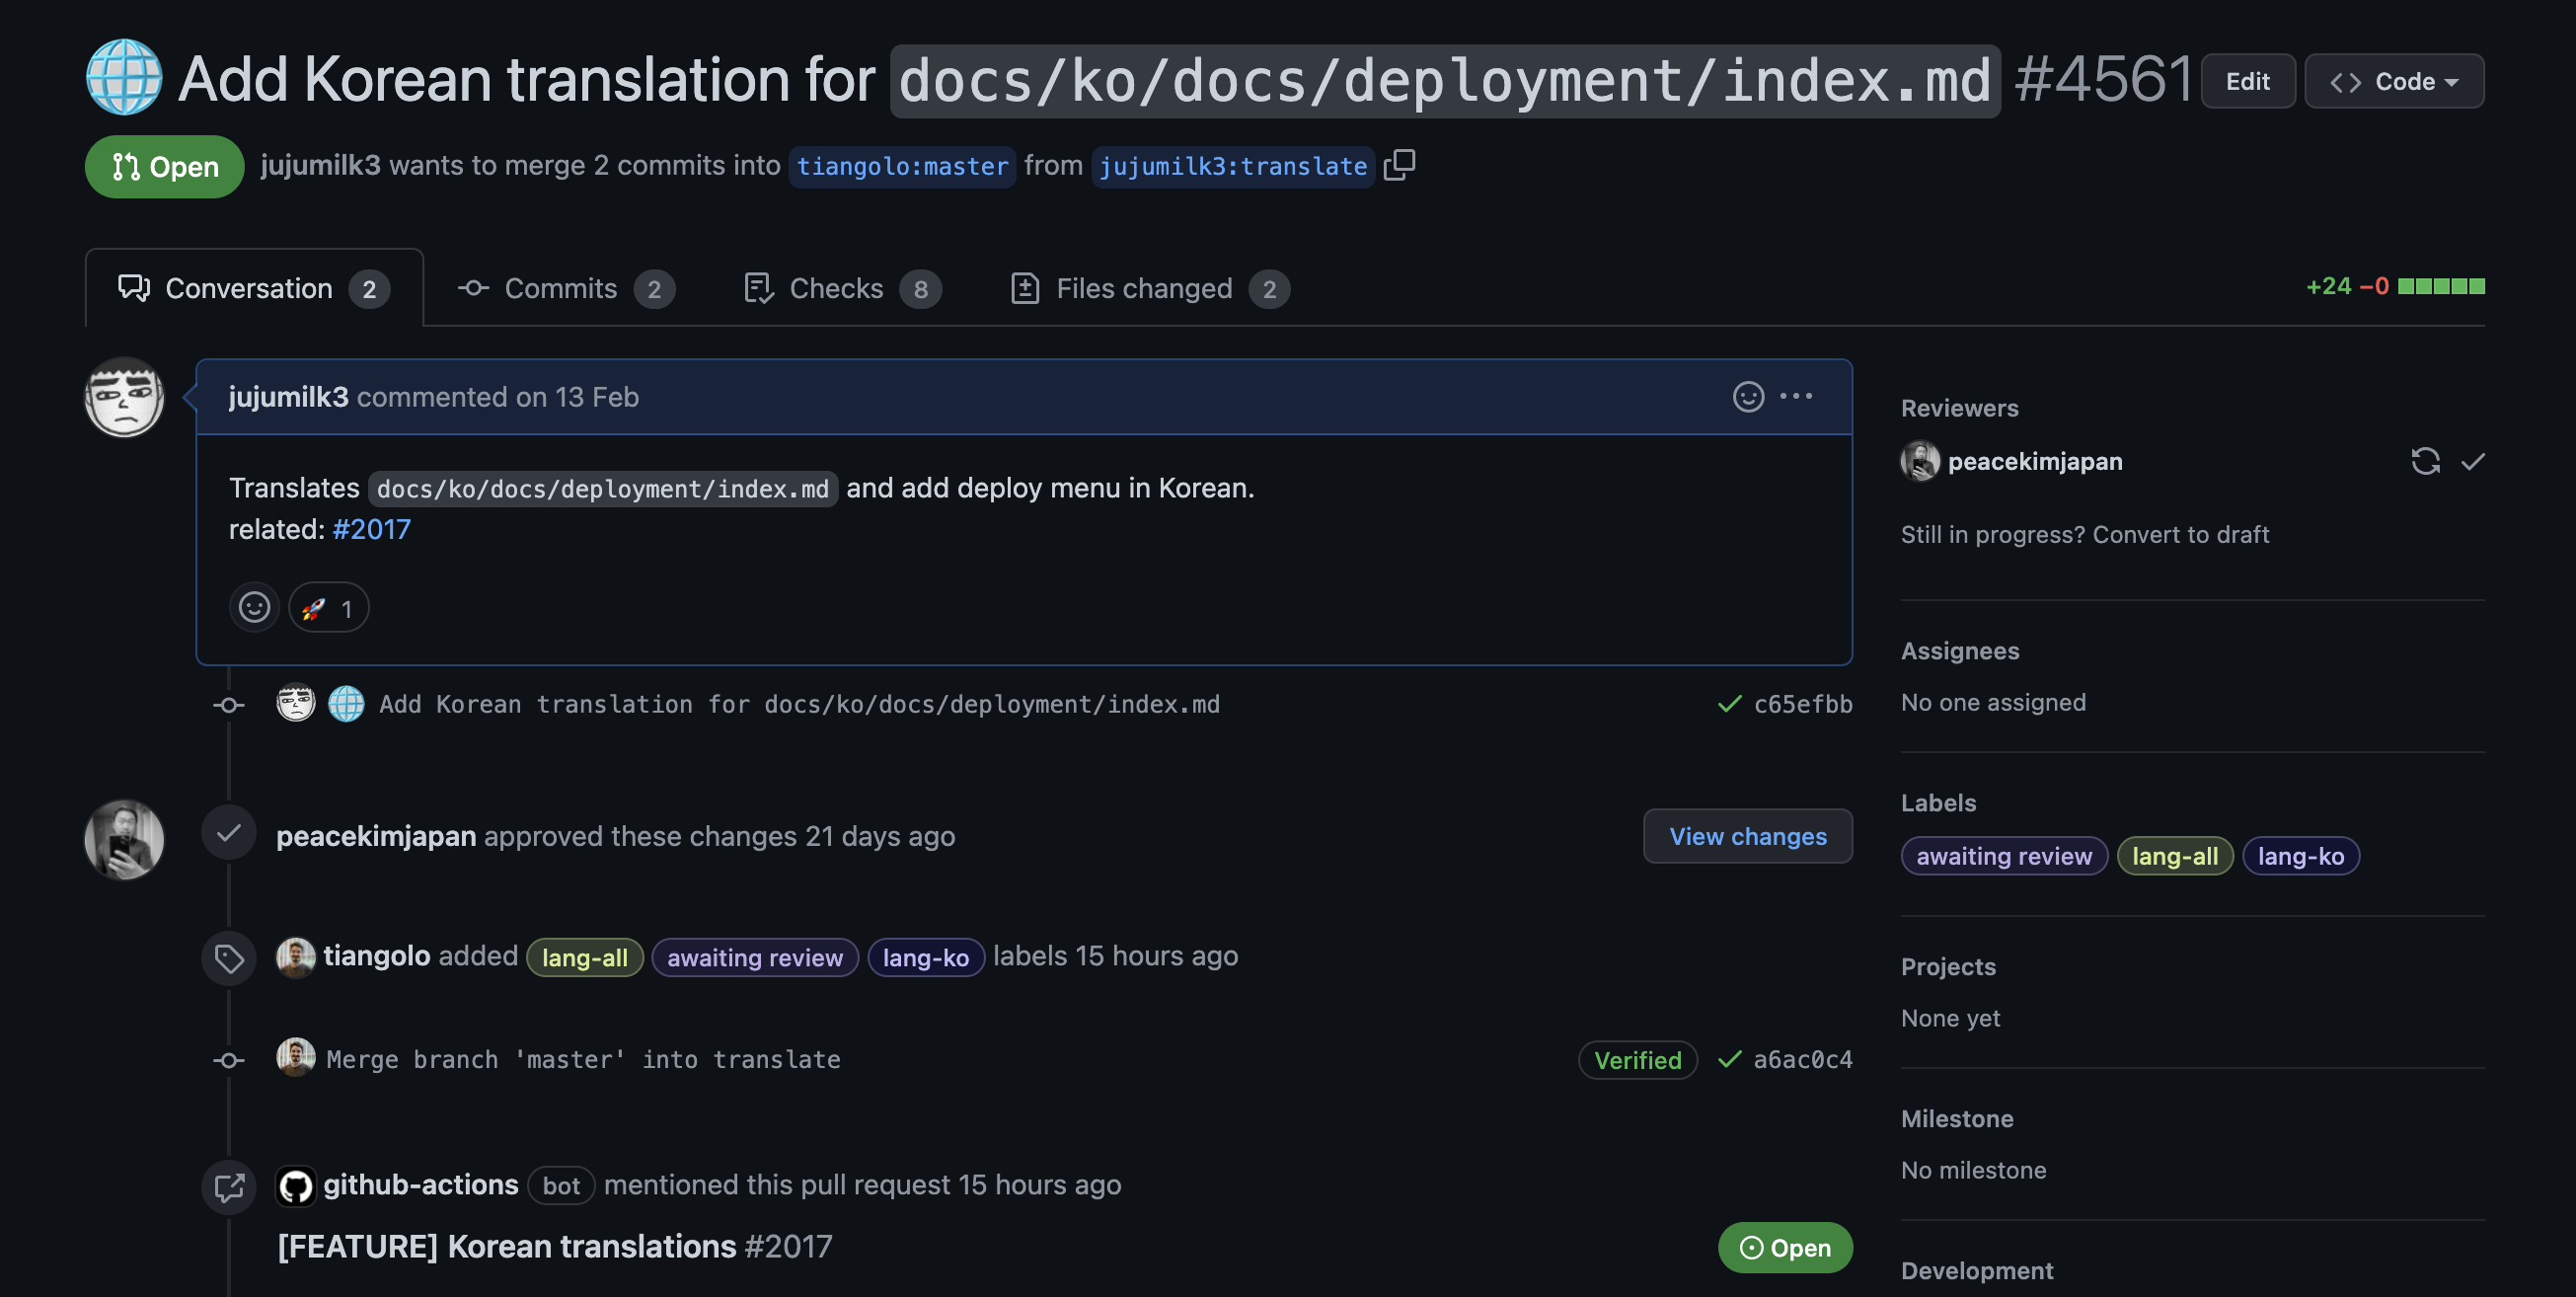2576x1297 pixels.
Task: Click jujumilk3's avatar next to comment
Action: (124, 398)
